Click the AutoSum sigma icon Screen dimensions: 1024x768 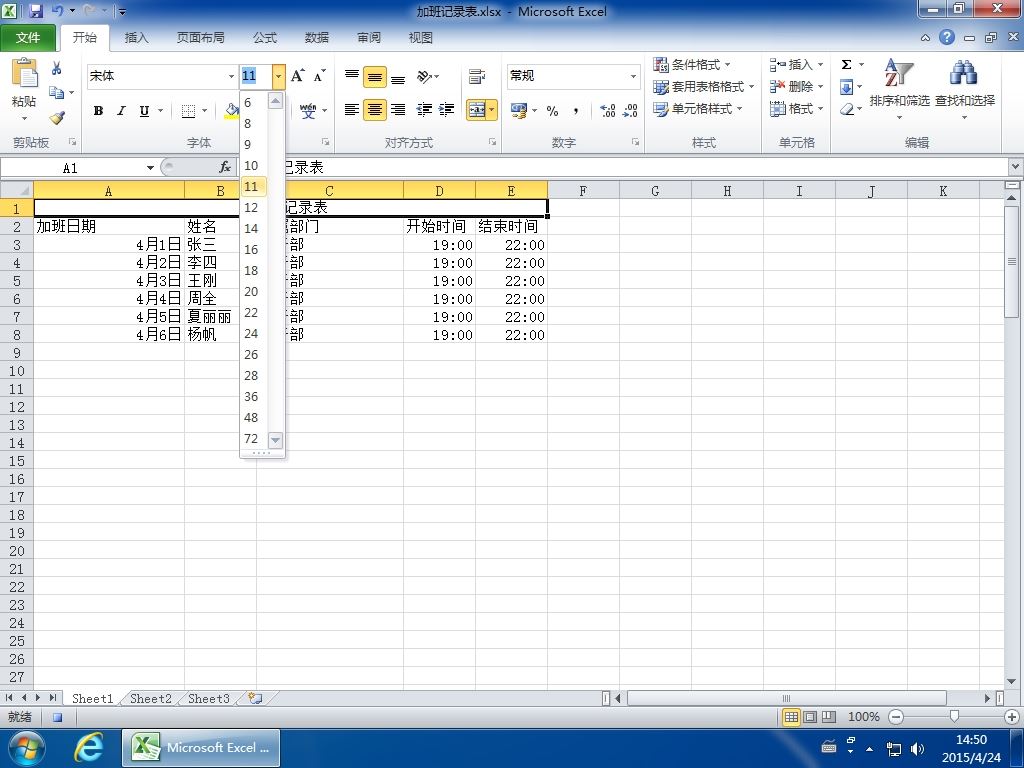[x=846, y=64]
